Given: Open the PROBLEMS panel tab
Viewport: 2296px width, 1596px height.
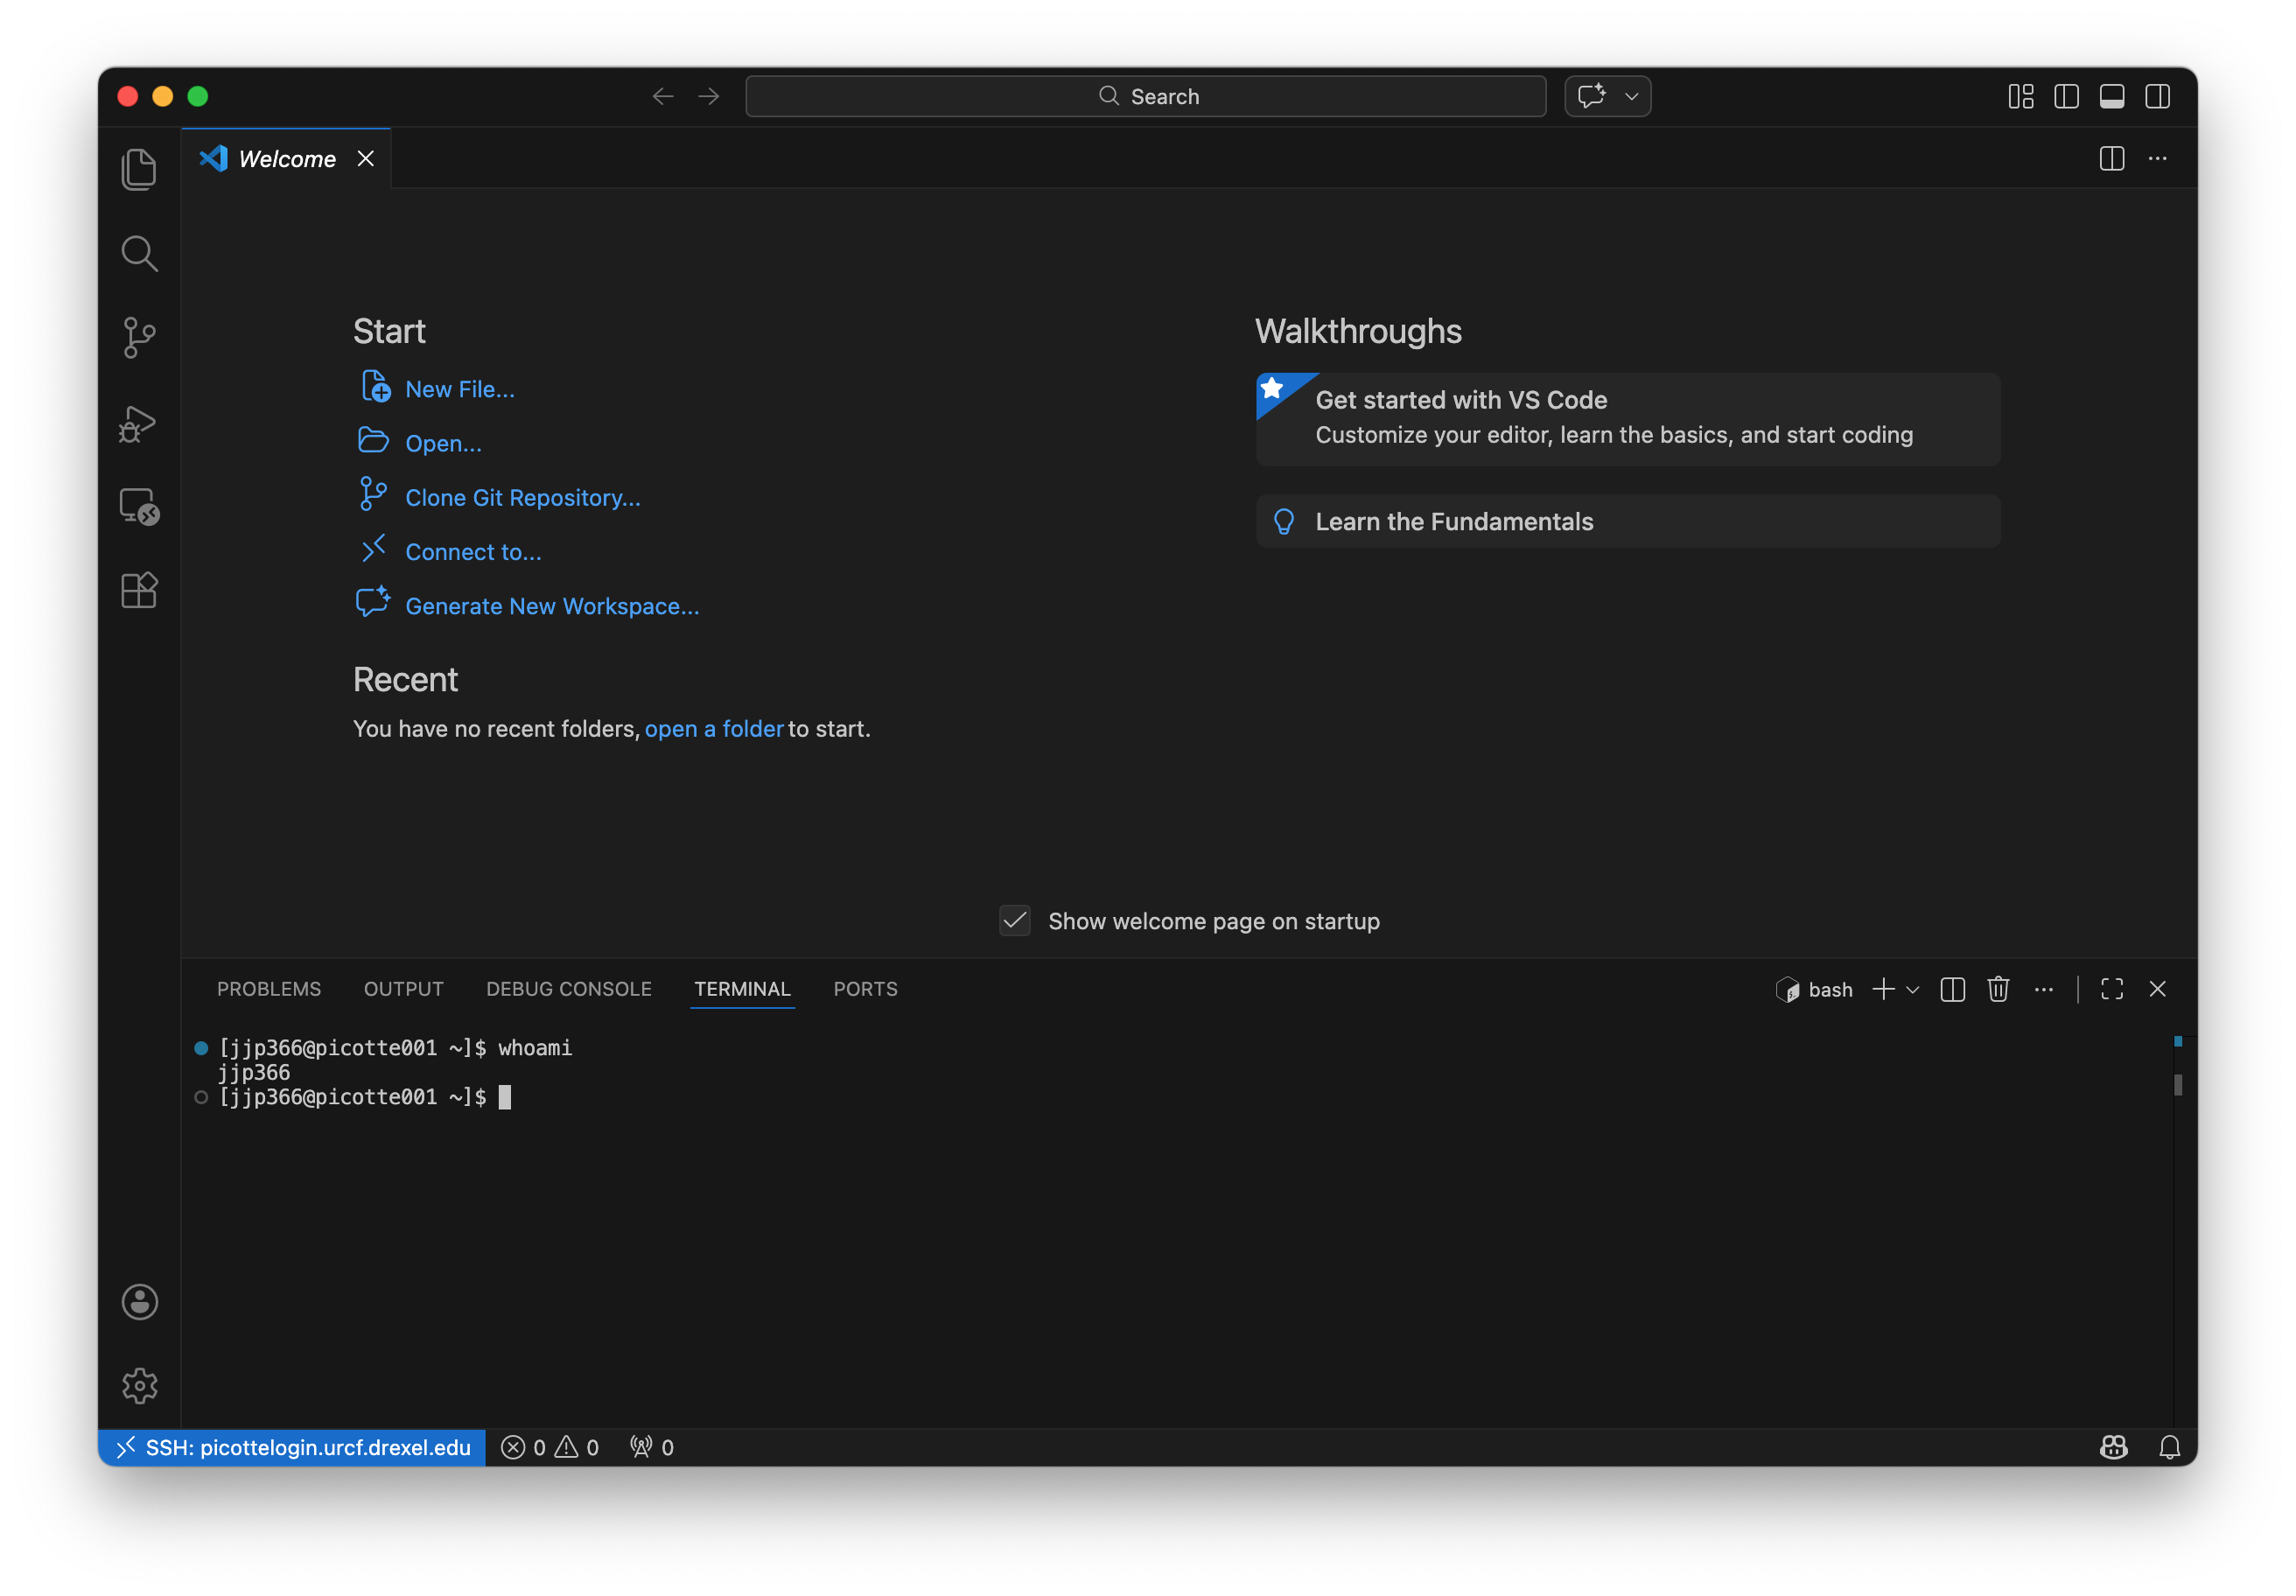Looking at the screenshot, I should (268, 989).
